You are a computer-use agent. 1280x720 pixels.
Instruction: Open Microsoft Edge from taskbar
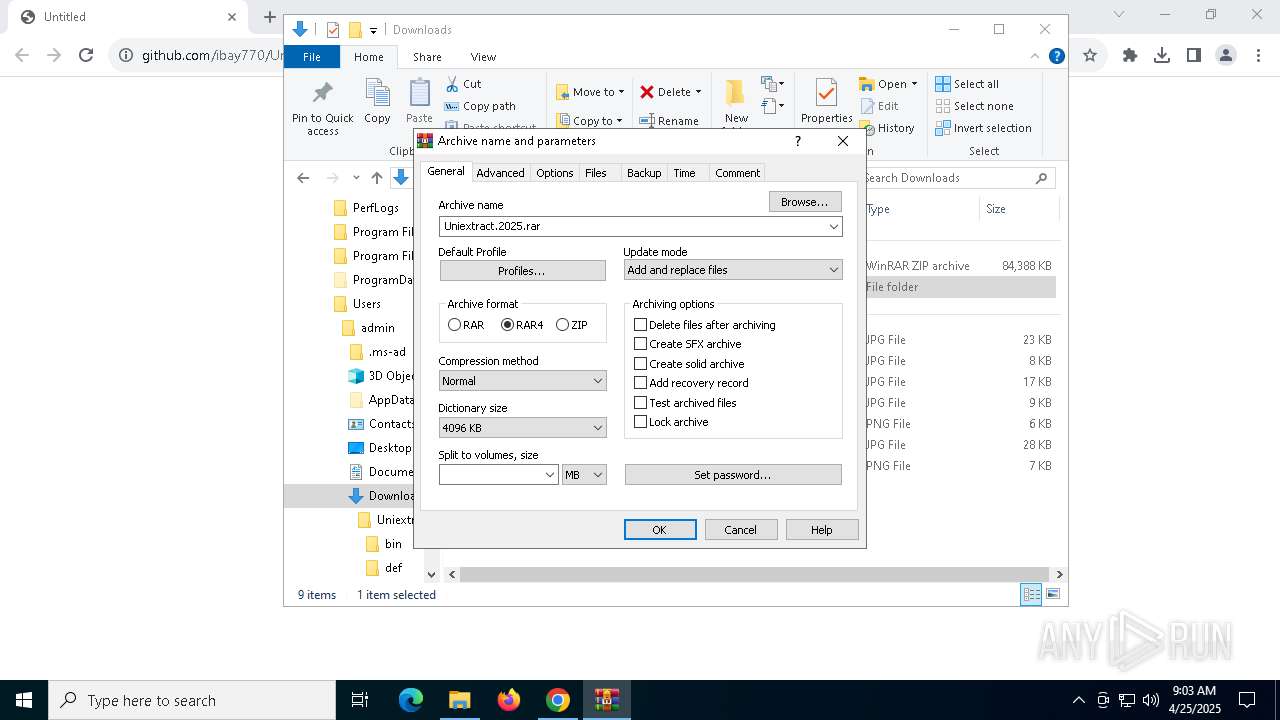411,700
